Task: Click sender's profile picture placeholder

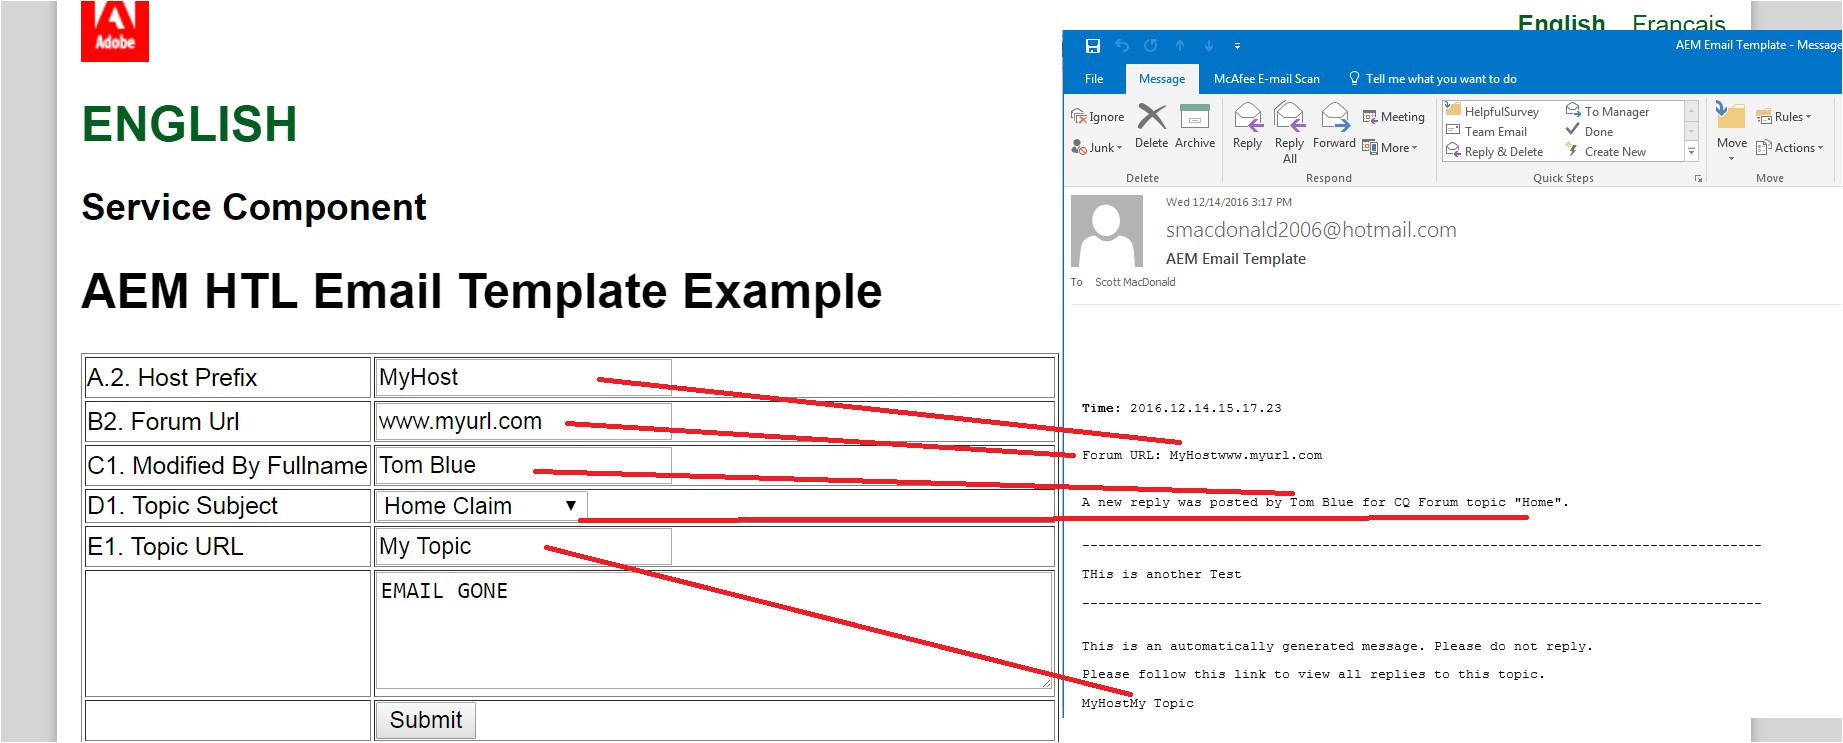Action: 1107,231
